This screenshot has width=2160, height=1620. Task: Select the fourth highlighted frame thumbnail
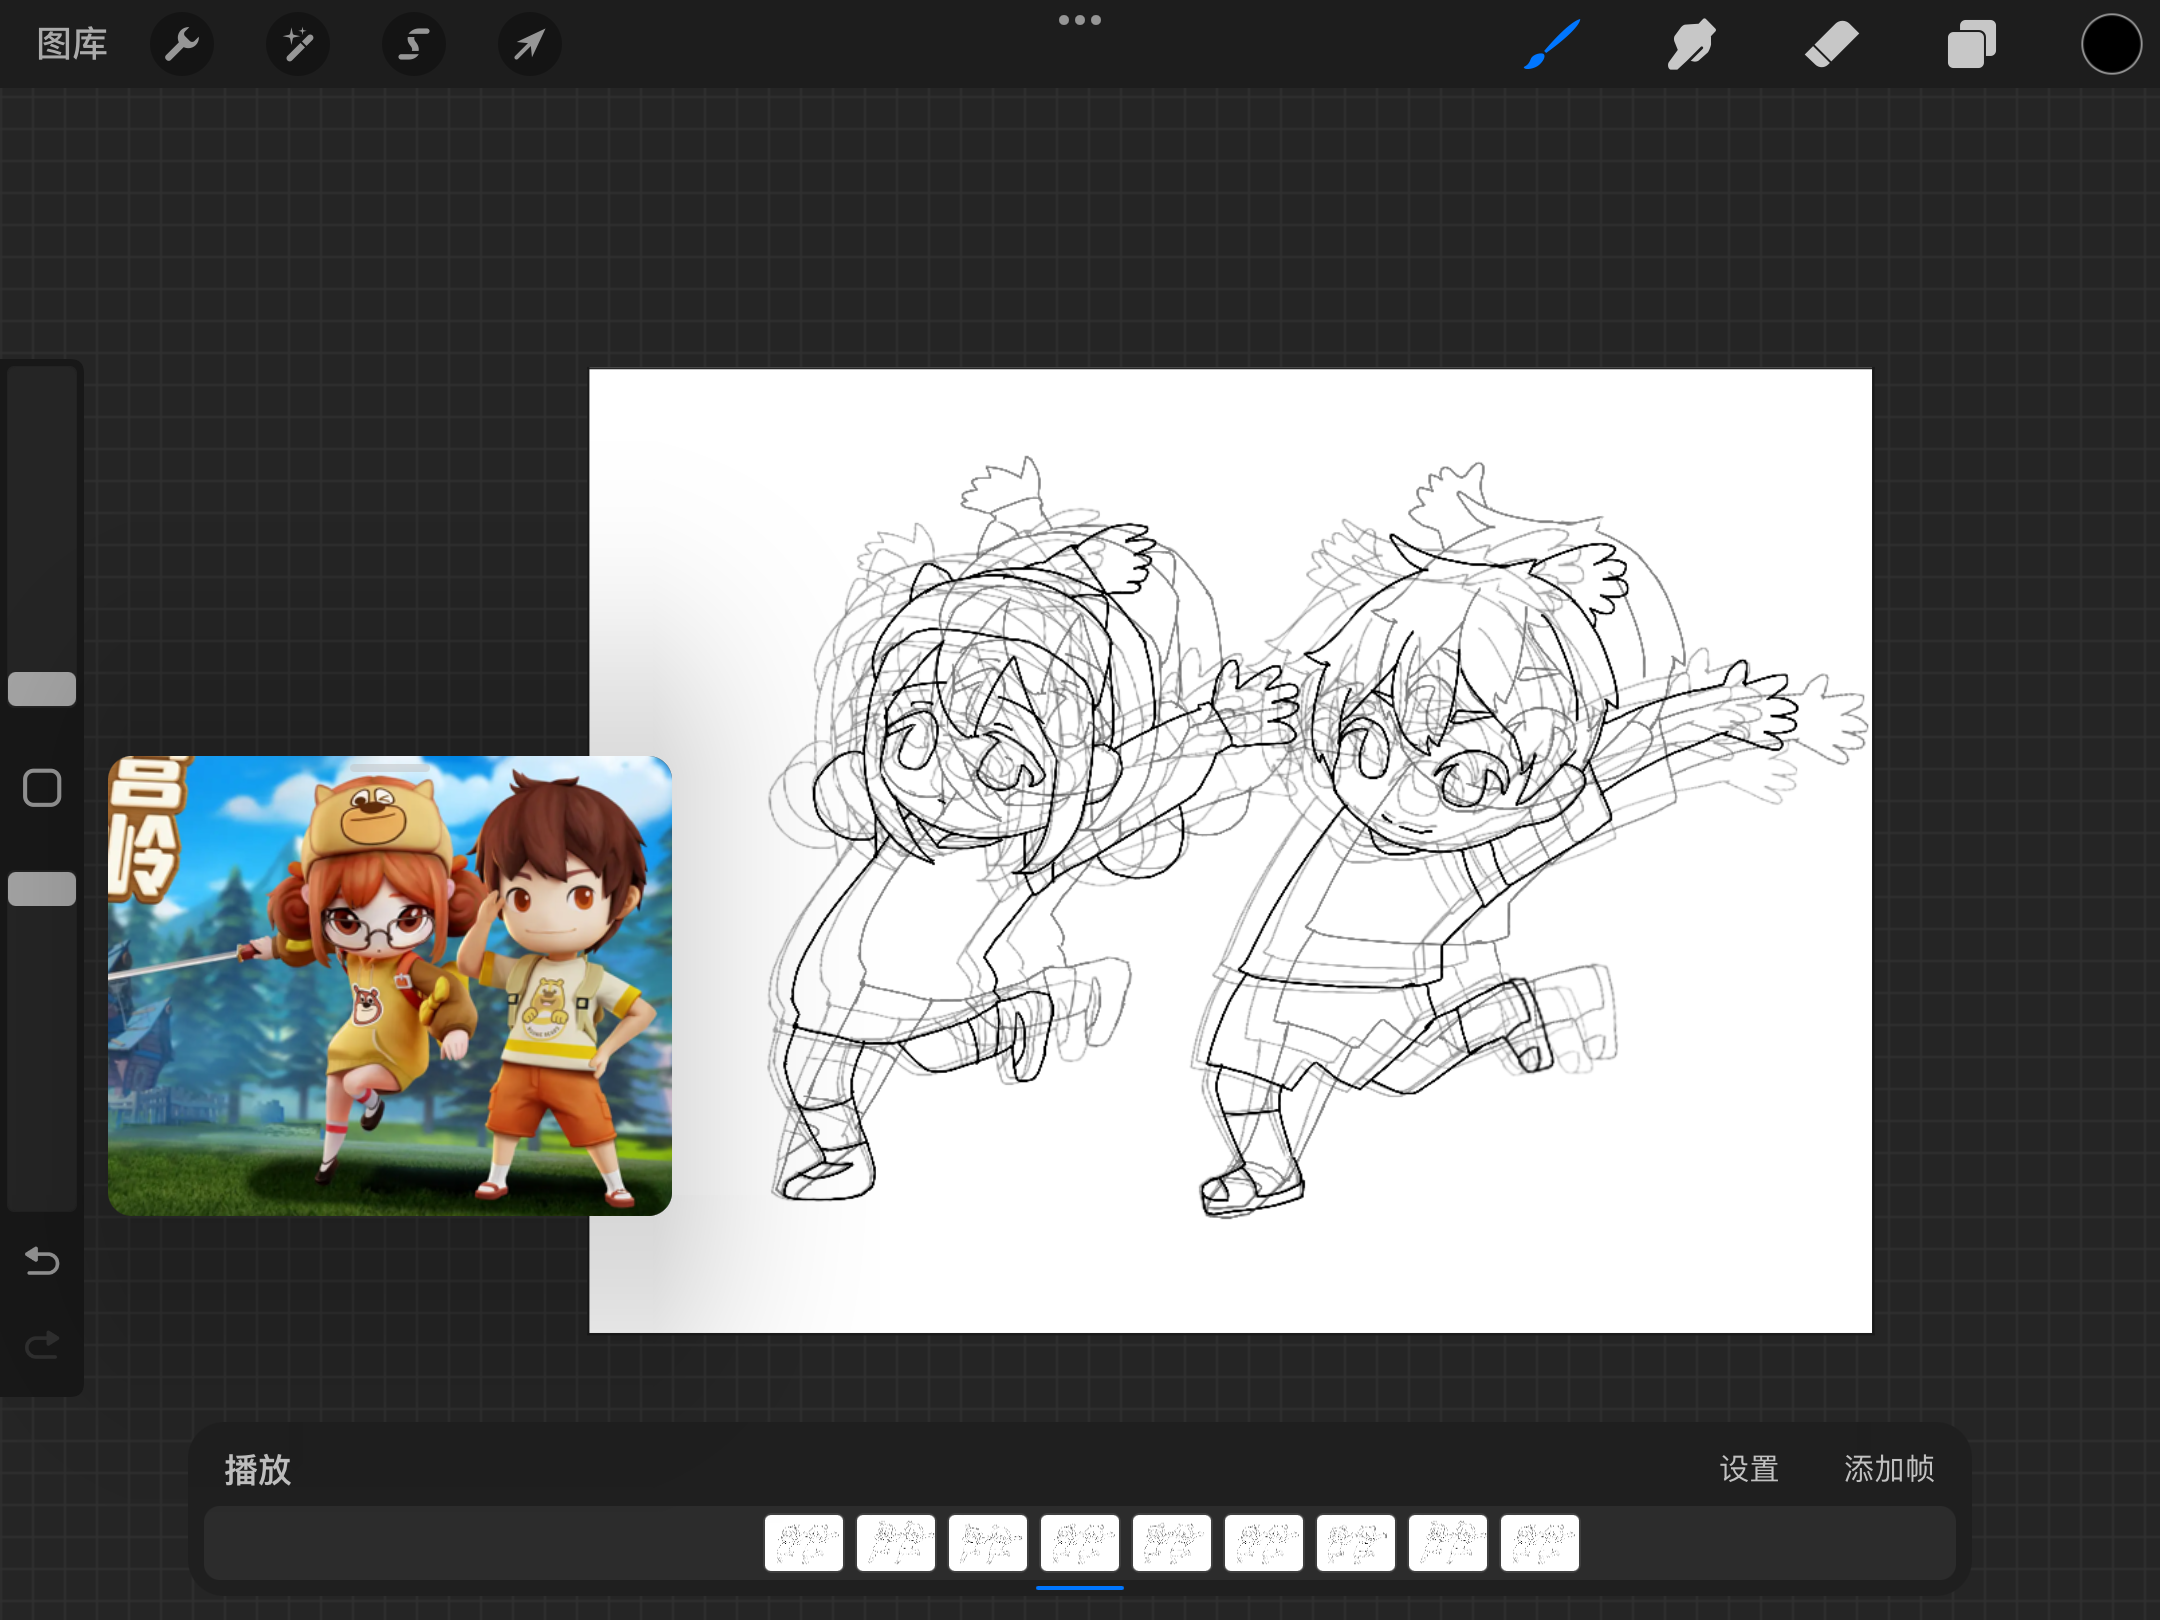[1080, 1543]
